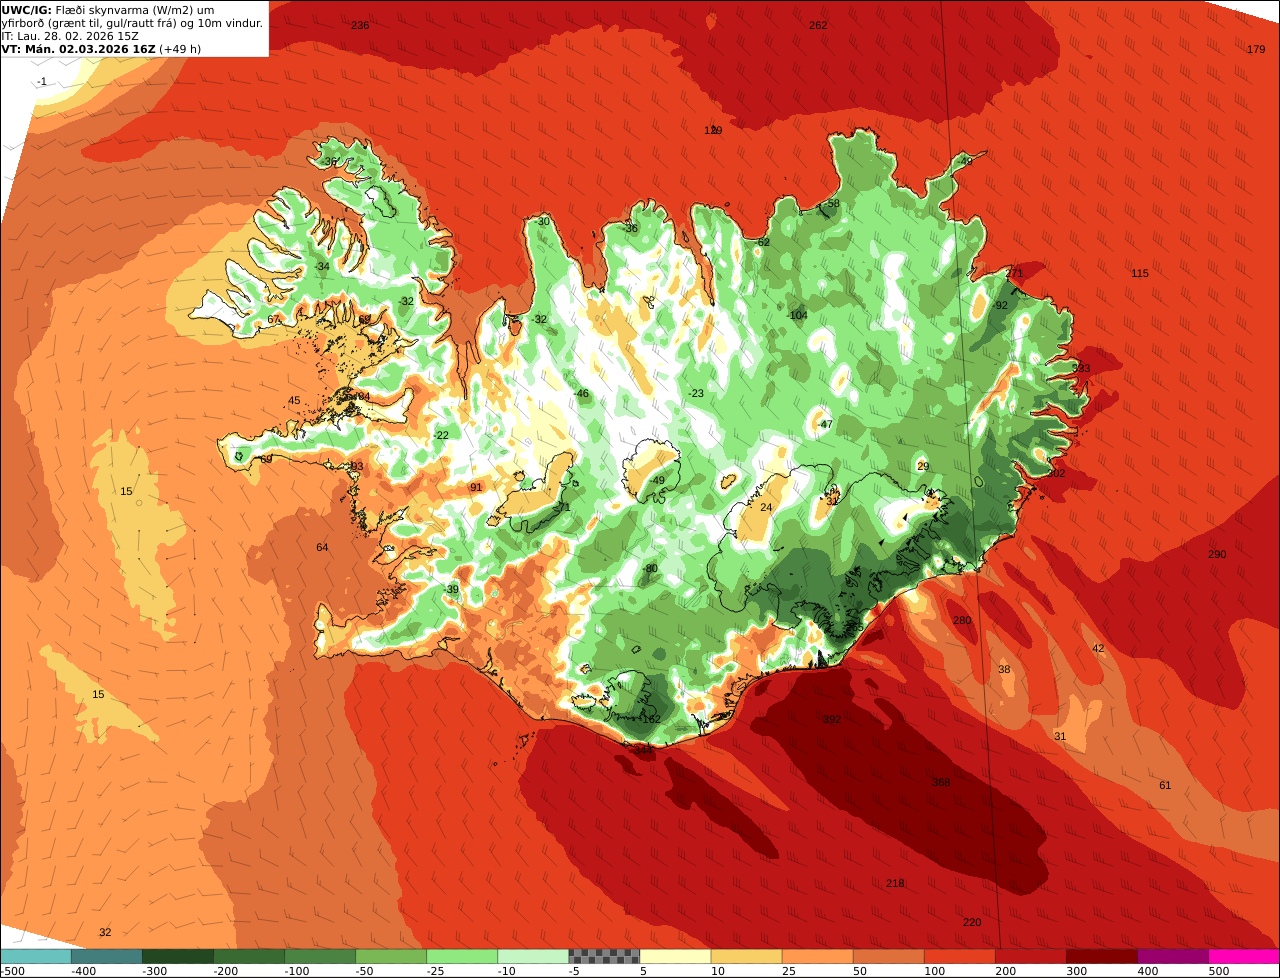Image resolution: width=1280 pixels, height=978 pixels.
Task: Click the '-104' value in northeast Iceland
Action: coord(797,315)
